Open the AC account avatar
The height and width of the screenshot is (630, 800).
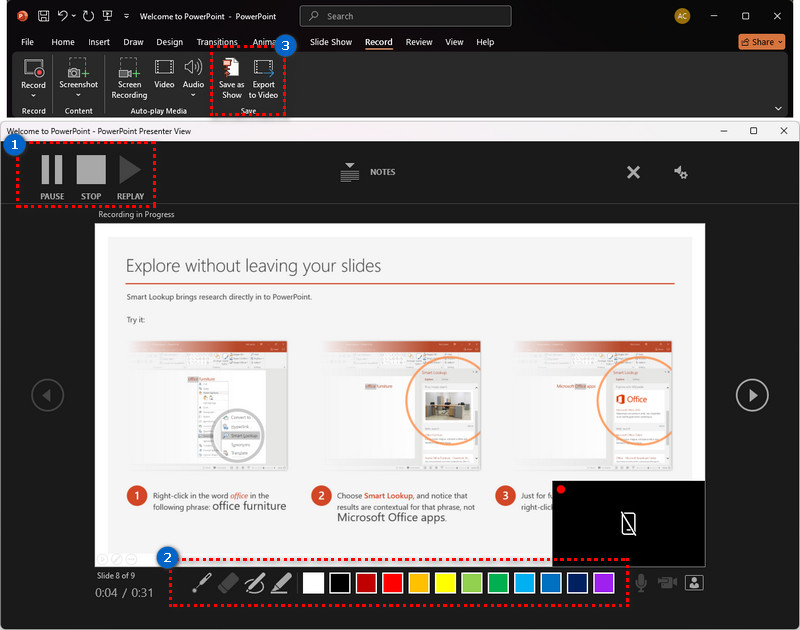point(682,16)
